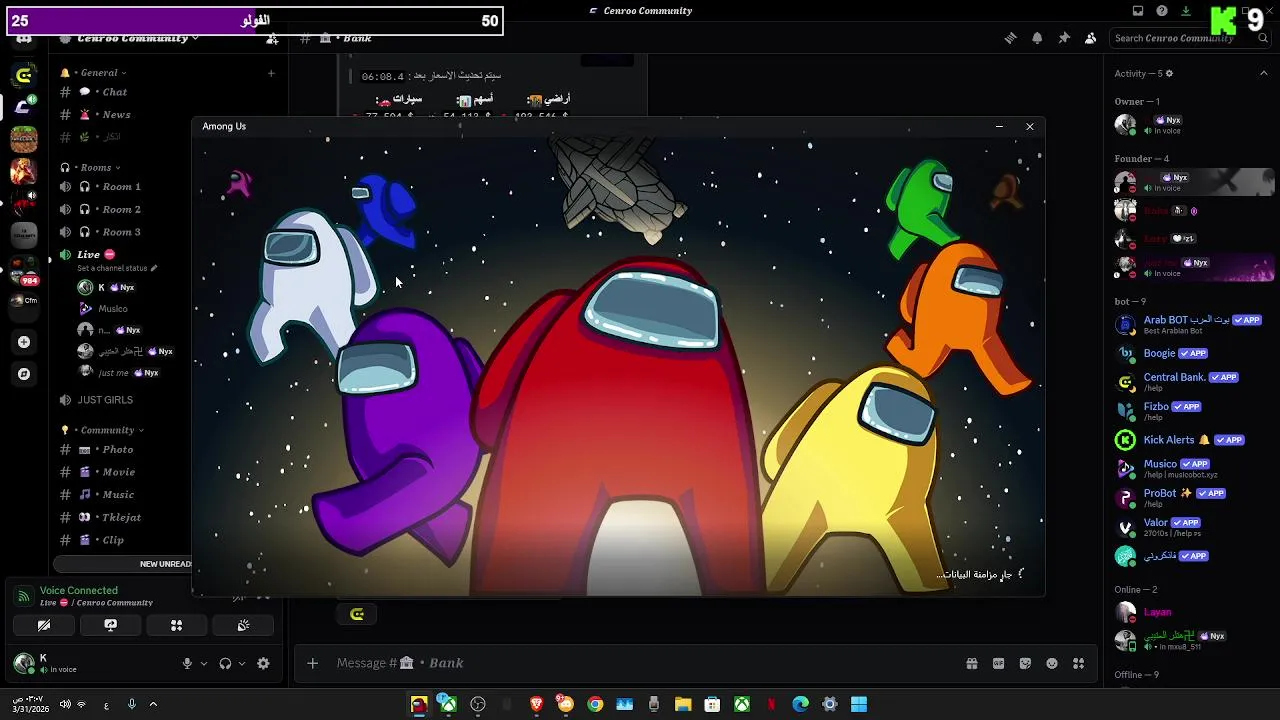Collapse the General category

(x=98, y=73)
